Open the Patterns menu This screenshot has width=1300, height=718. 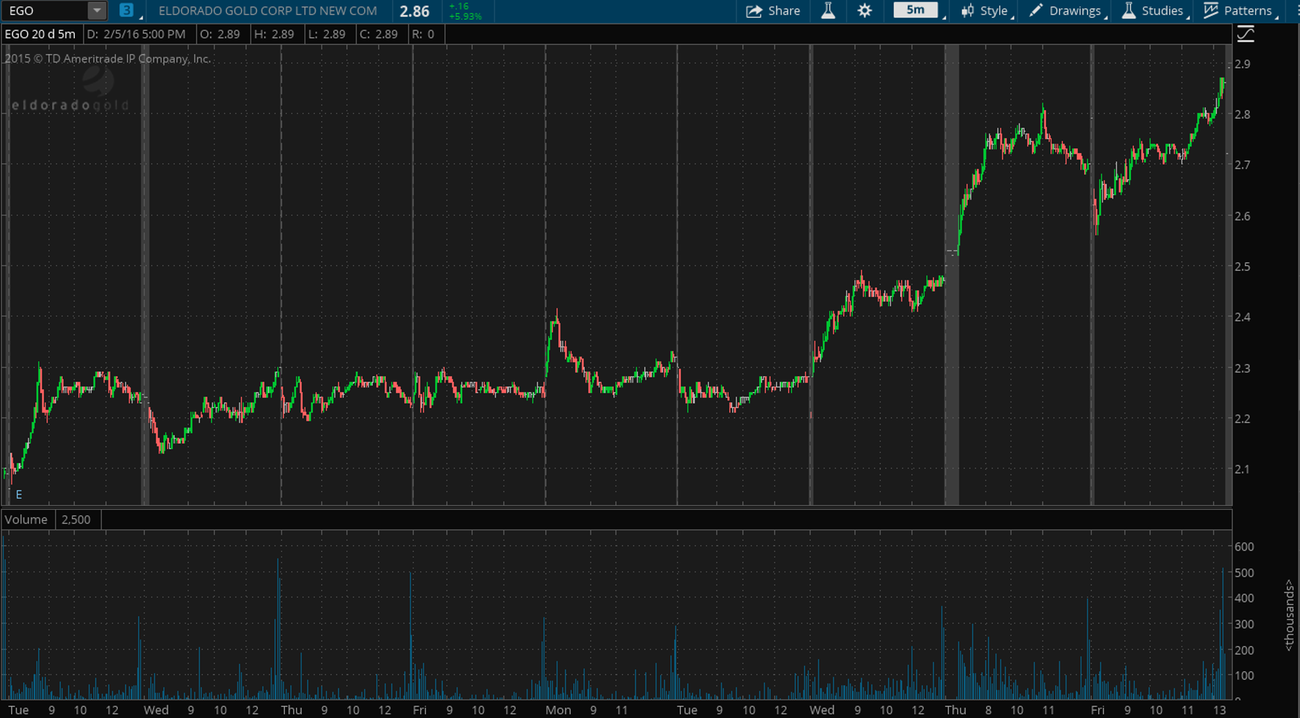[1247, 11]
